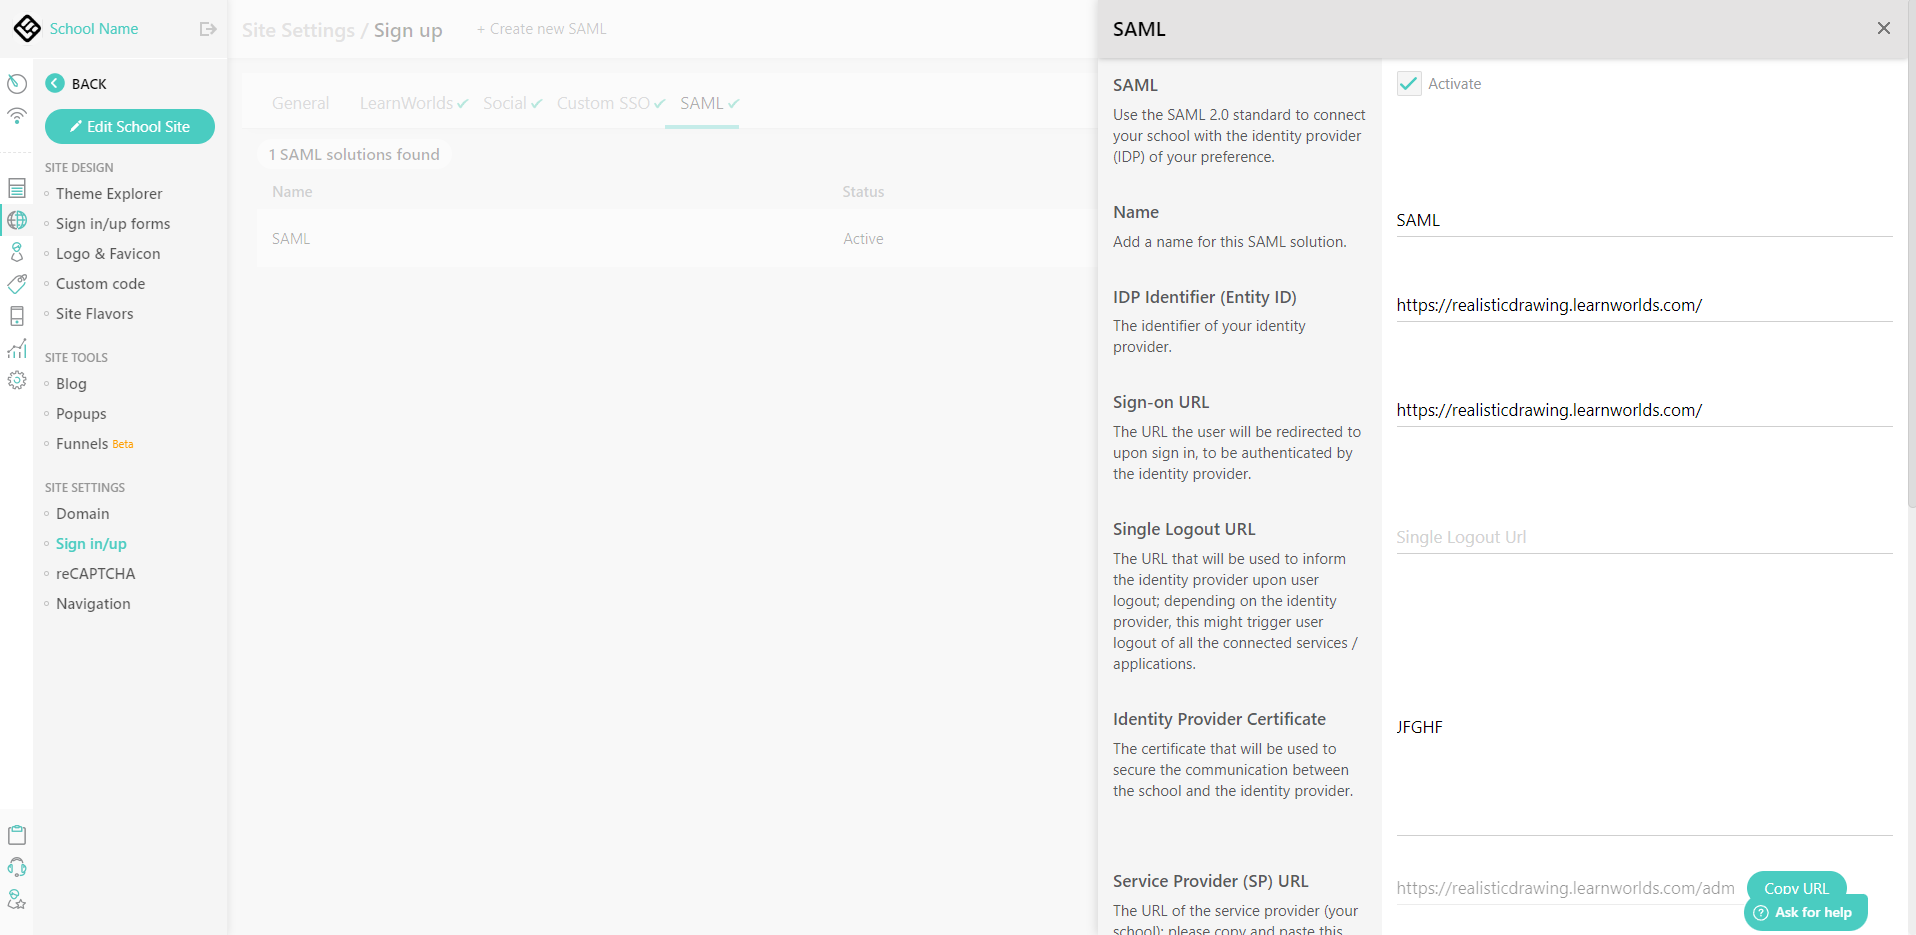
Task: Open the Create new SAML link
Action: coord(540,28)
